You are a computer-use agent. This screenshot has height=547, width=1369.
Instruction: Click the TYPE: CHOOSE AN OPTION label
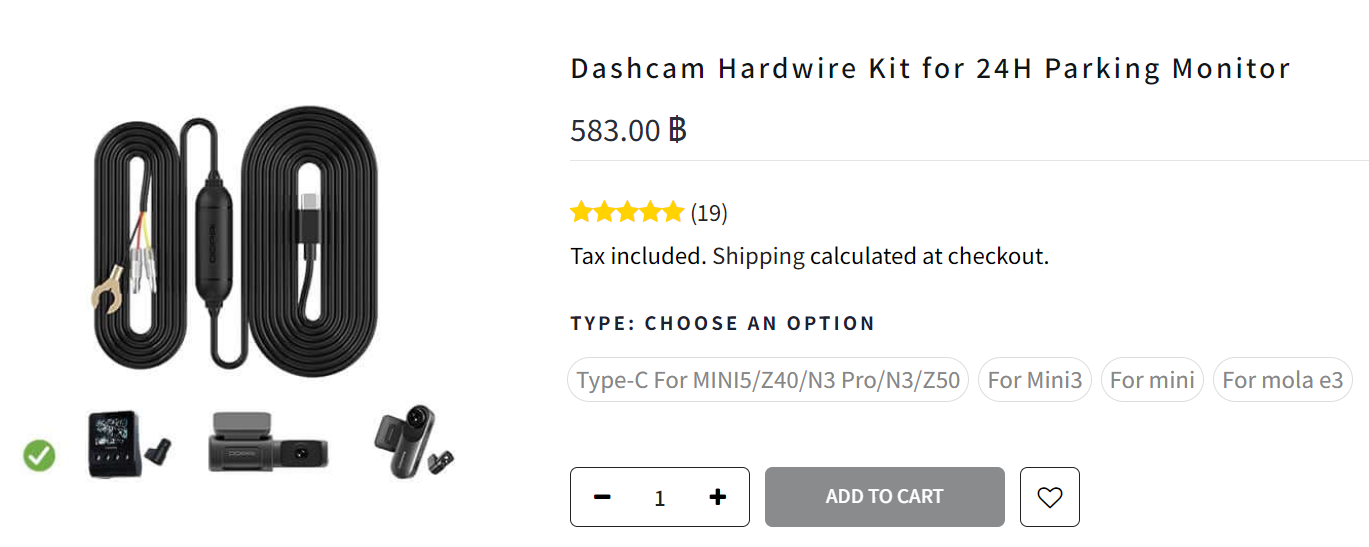click(722, 324)
